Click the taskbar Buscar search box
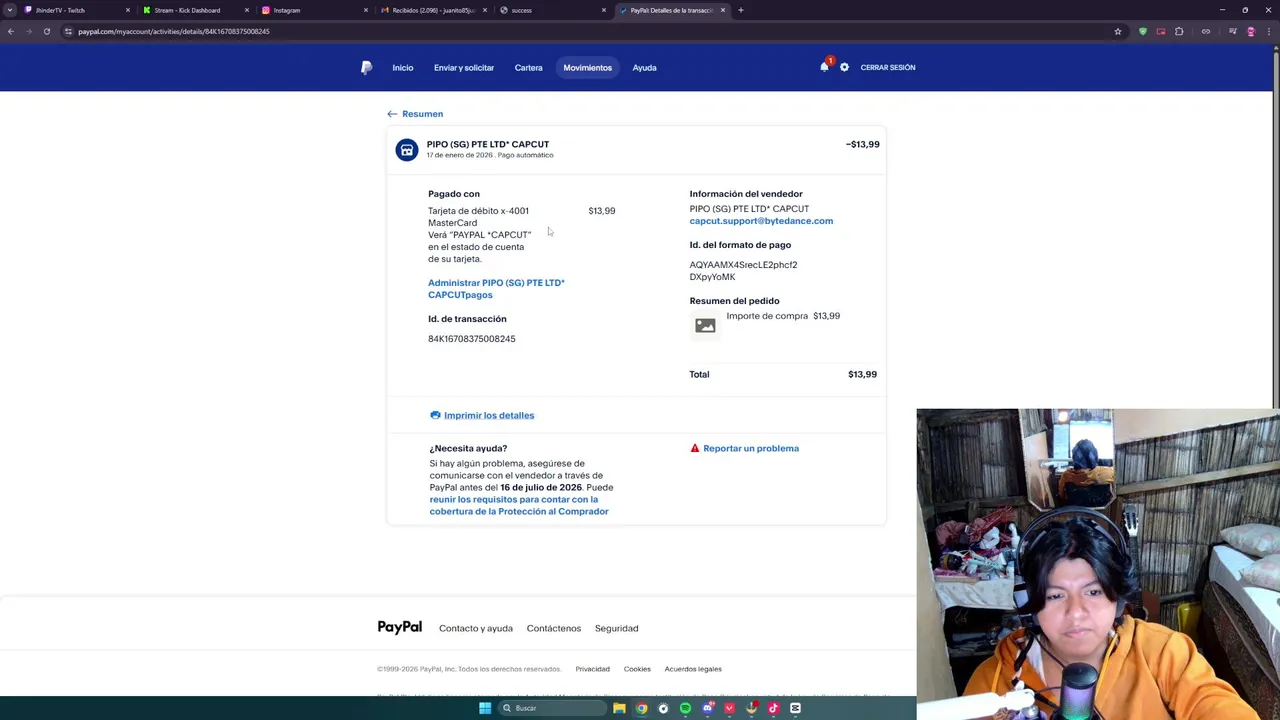The width and height of the screenshot is (1280, 720). pyautogui.click(x=553, y=708)
